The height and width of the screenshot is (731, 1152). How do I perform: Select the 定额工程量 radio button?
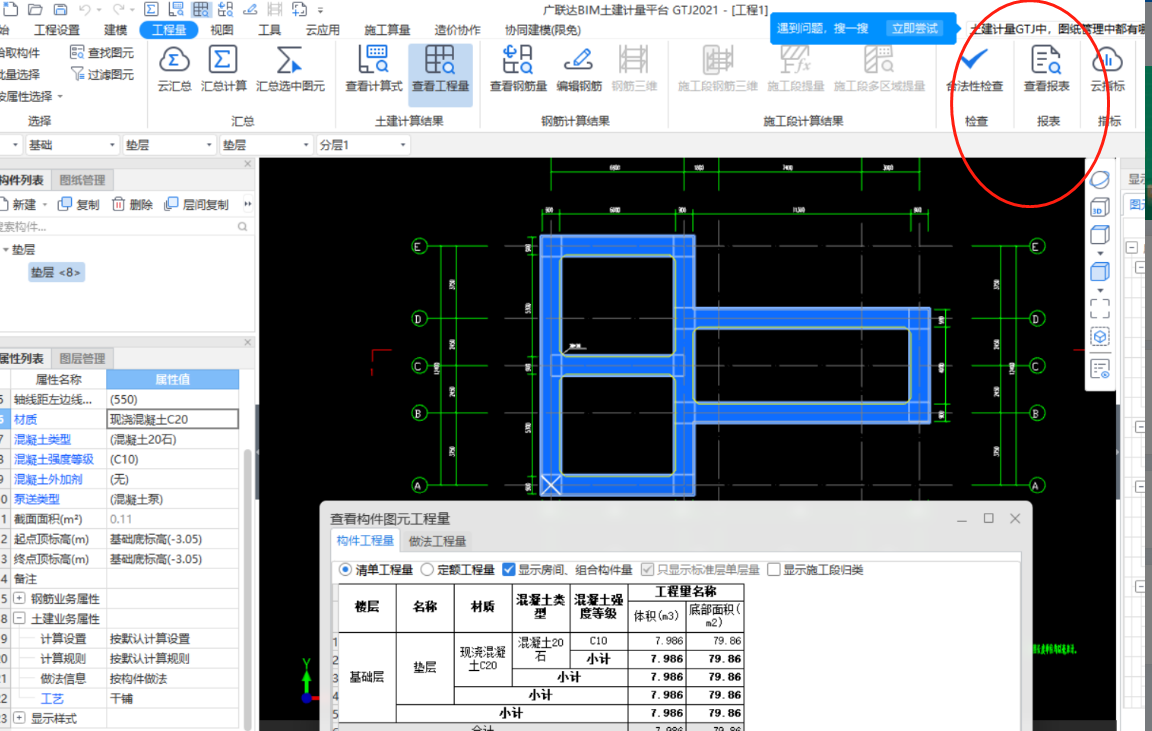point(427,569)
